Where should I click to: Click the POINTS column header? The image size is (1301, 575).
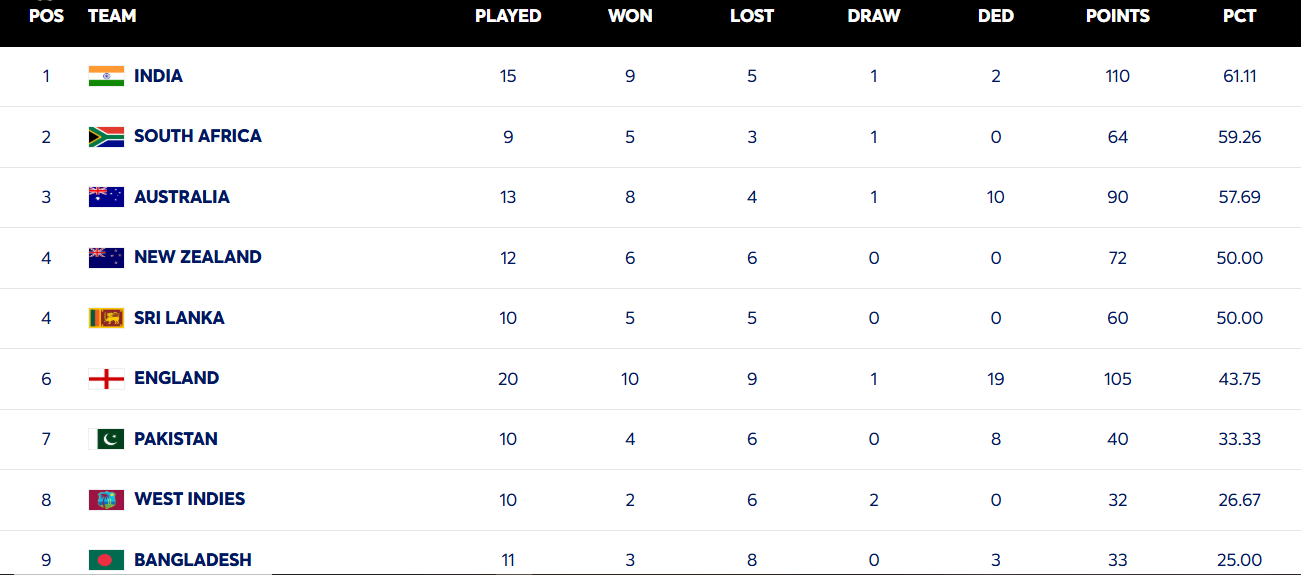[x=1117, y=16]
